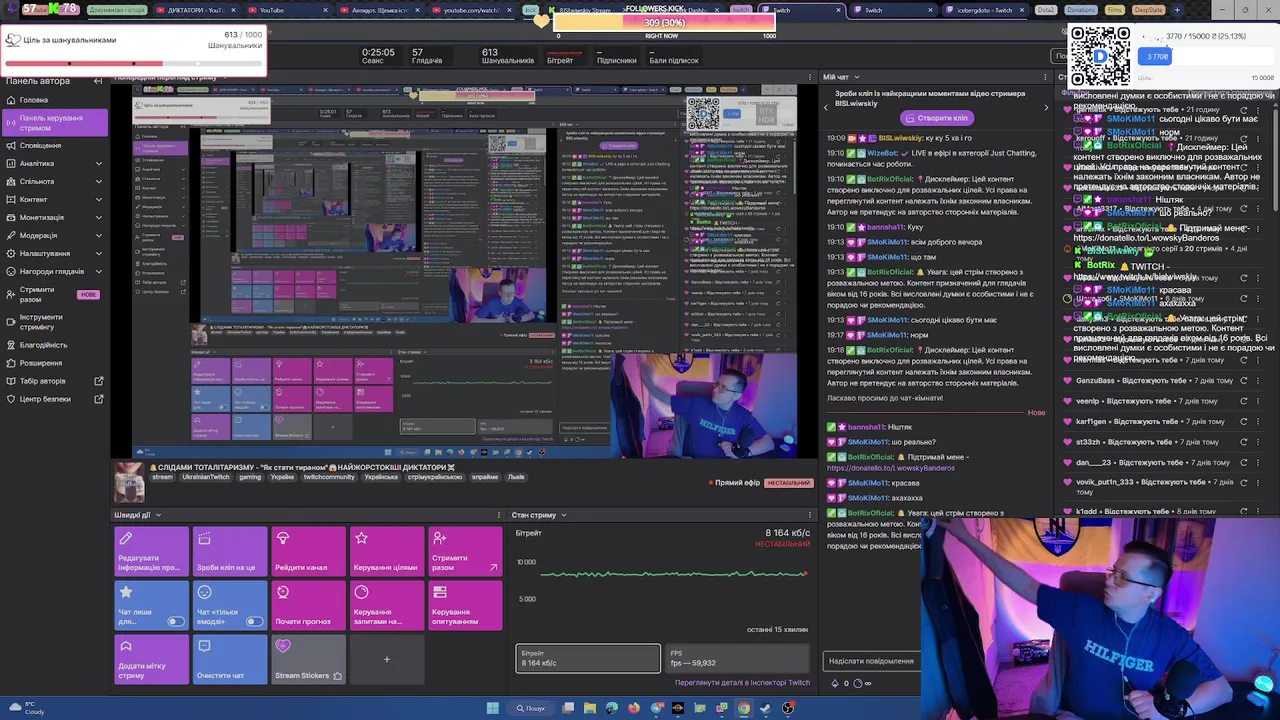The image size is (1280, 720).
Task: Open the Windows Start menu on taskbar
Action: 492,708
